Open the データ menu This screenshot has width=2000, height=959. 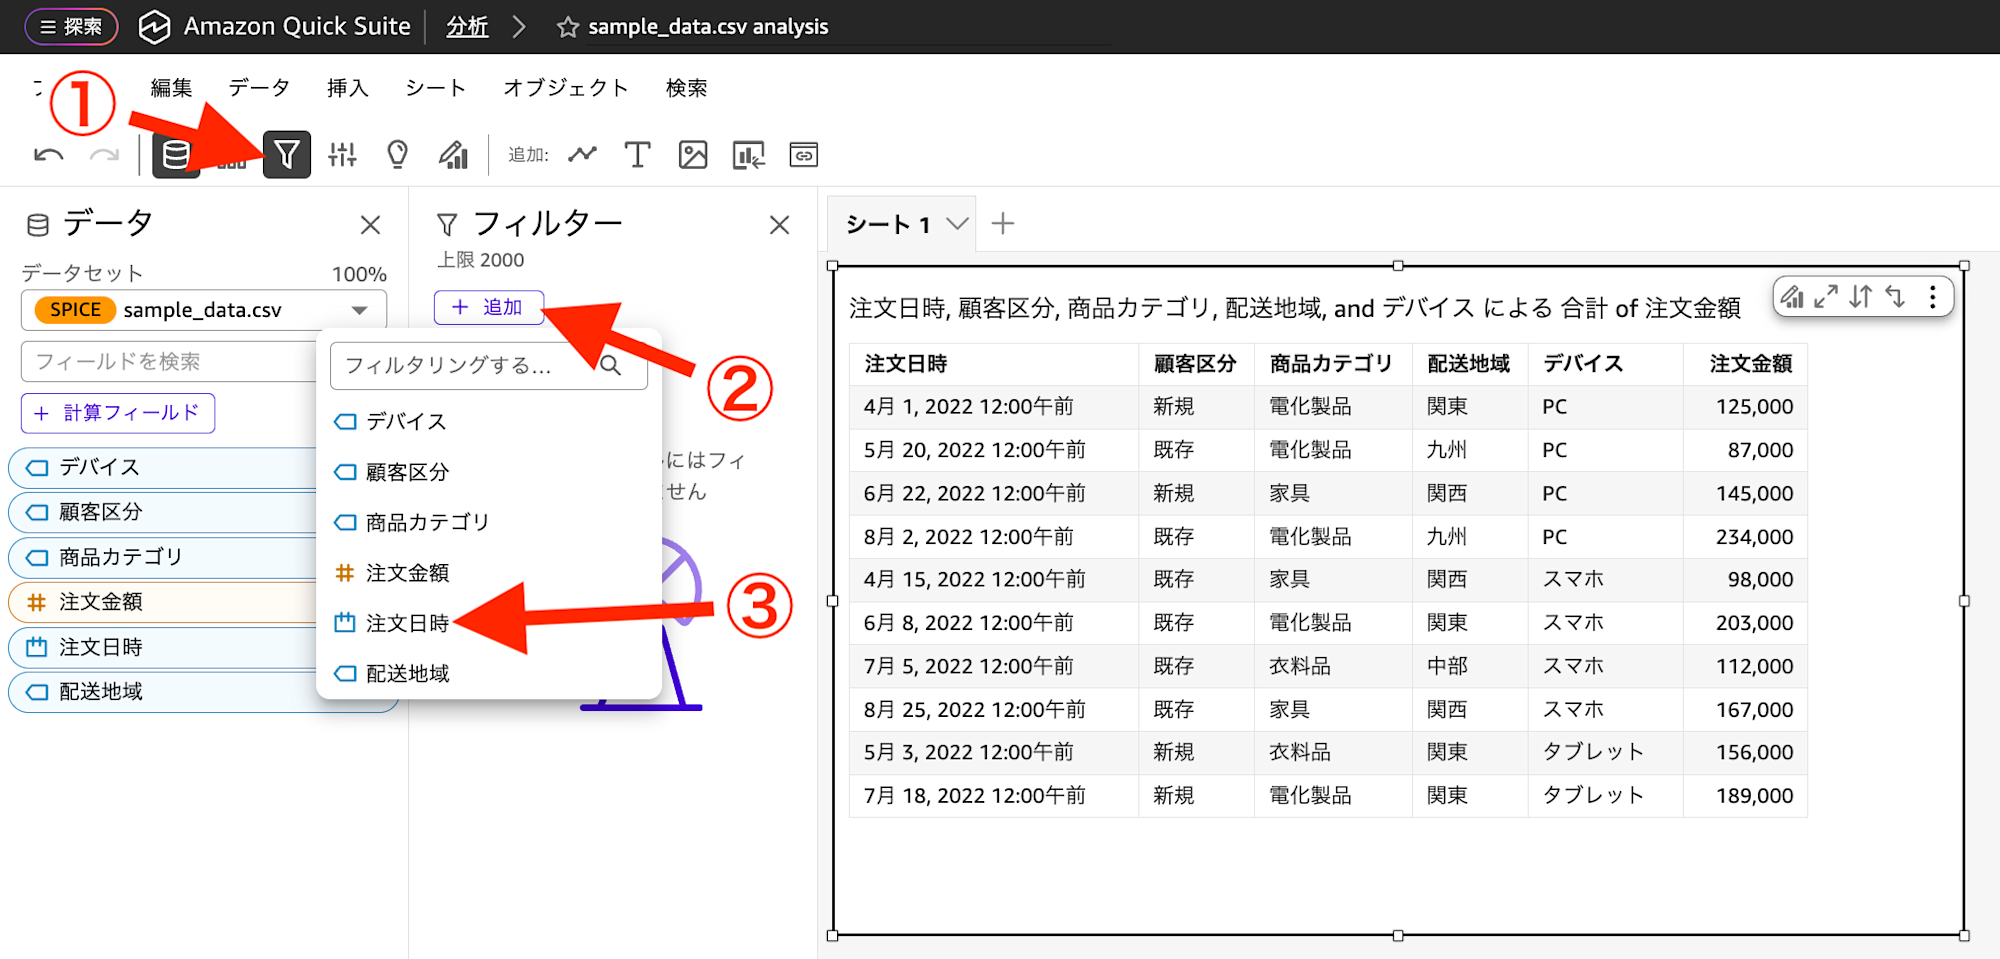coord(259,88)
